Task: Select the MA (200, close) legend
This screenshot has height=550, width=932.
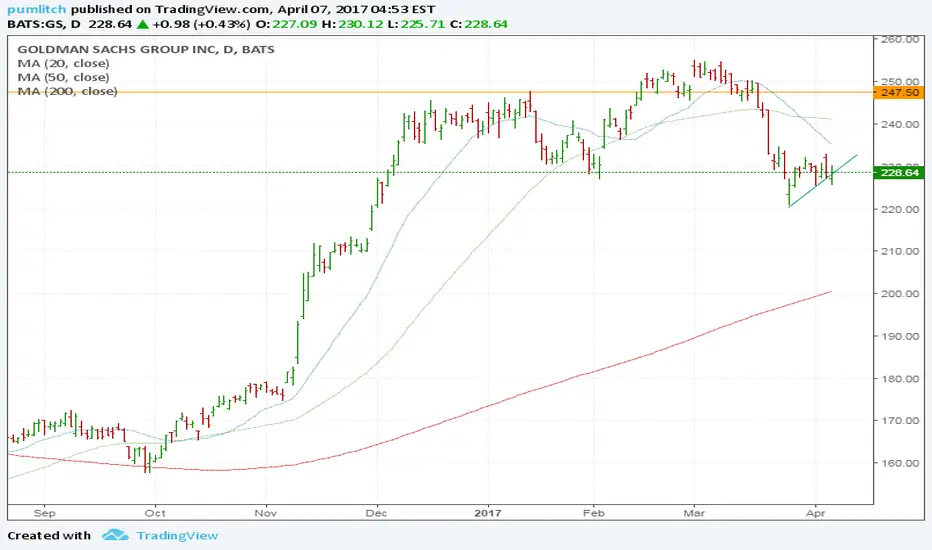Action: click(x=67, y=91)
